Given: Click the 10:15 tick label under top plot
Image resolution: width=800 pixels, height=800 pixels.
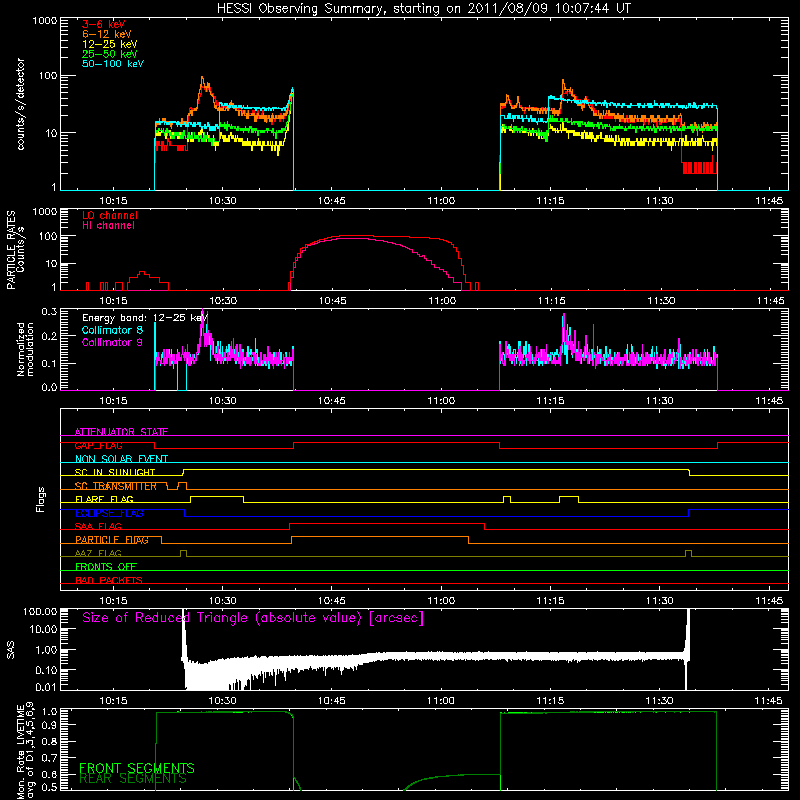Looking at the screenshot, I should point(113,201).
